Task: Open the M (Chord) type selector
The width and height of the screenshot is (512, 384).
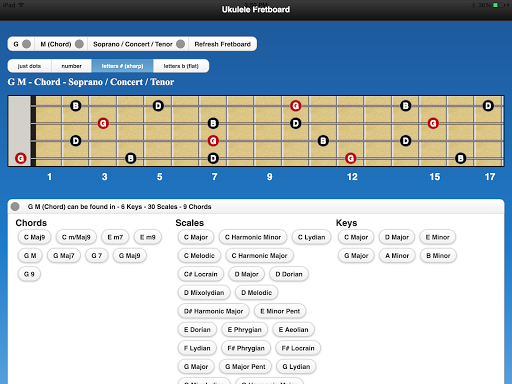Action: [61, 44]
